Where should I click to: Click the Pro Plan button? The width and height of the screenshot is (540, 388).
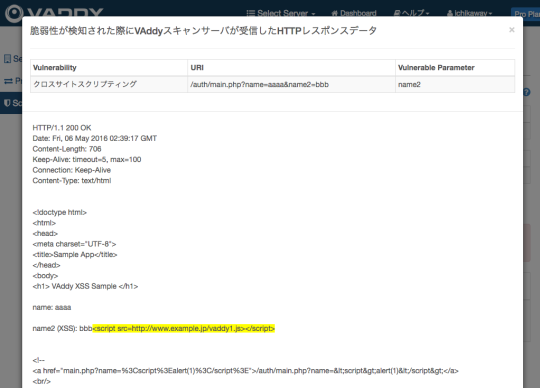pyautogui.click(x=526, y=14)
